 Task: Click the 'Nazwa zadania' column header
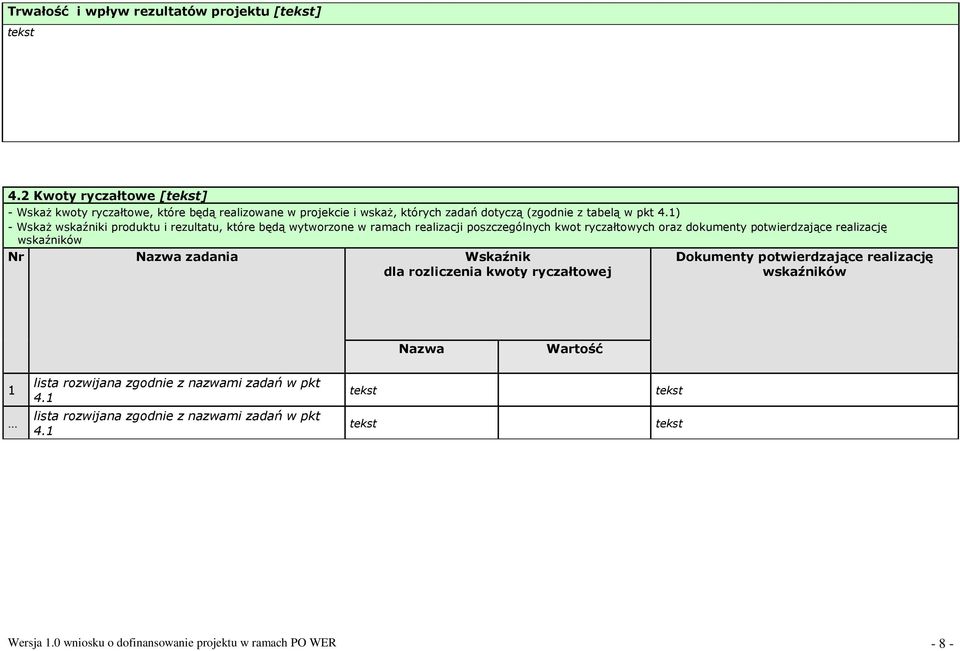[x=187, y=310]
